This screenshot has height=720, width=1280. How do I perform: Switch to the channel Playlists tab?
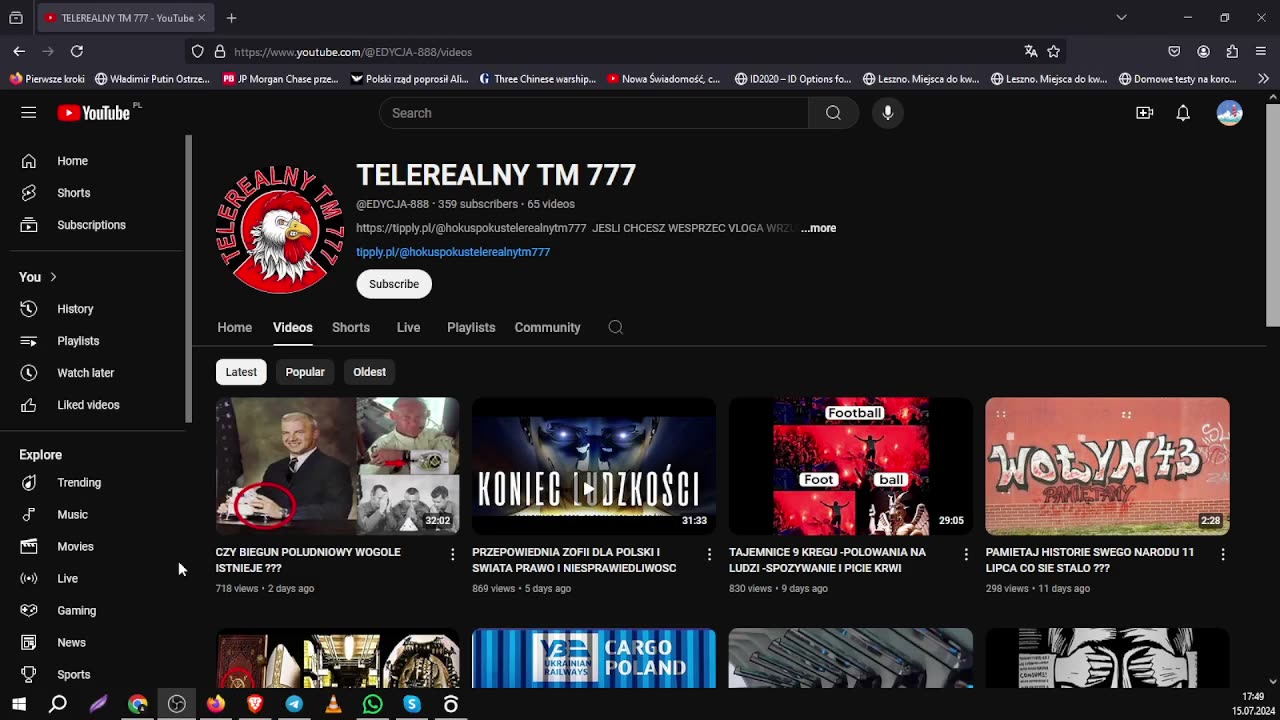point(471,327)
